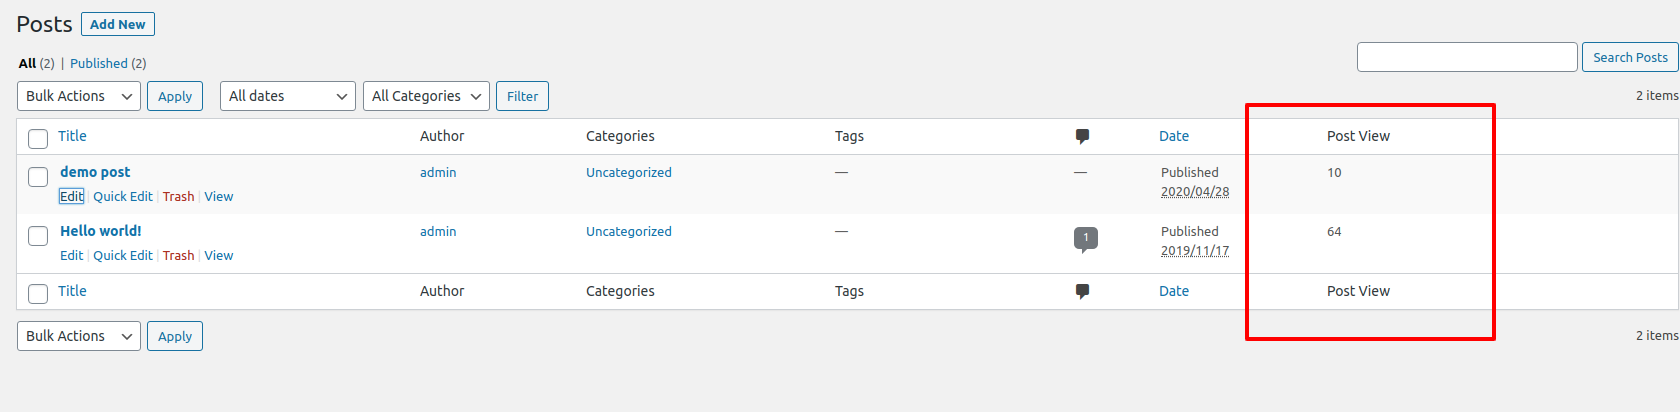Switch to the Published posts view

pyautogui.click(x=98, y=63)
